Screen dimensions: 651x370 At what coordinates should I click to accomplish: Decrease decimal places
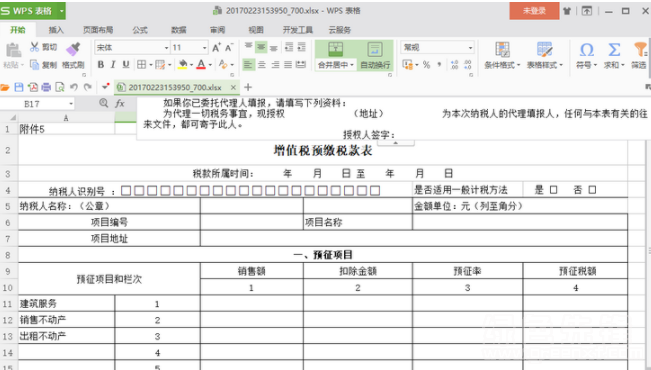coord(467,65)
